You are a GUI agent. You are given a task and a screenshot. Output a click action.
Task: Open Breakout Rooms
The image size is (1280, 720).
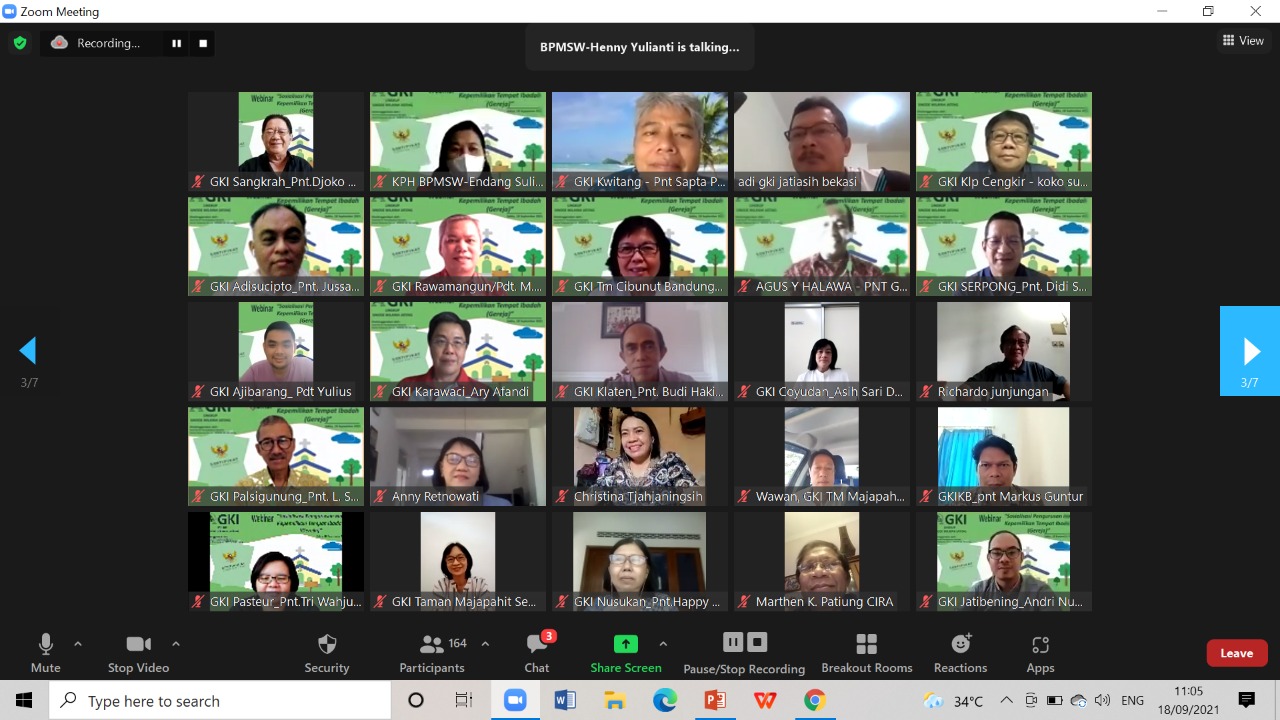[x=866, y=652]
